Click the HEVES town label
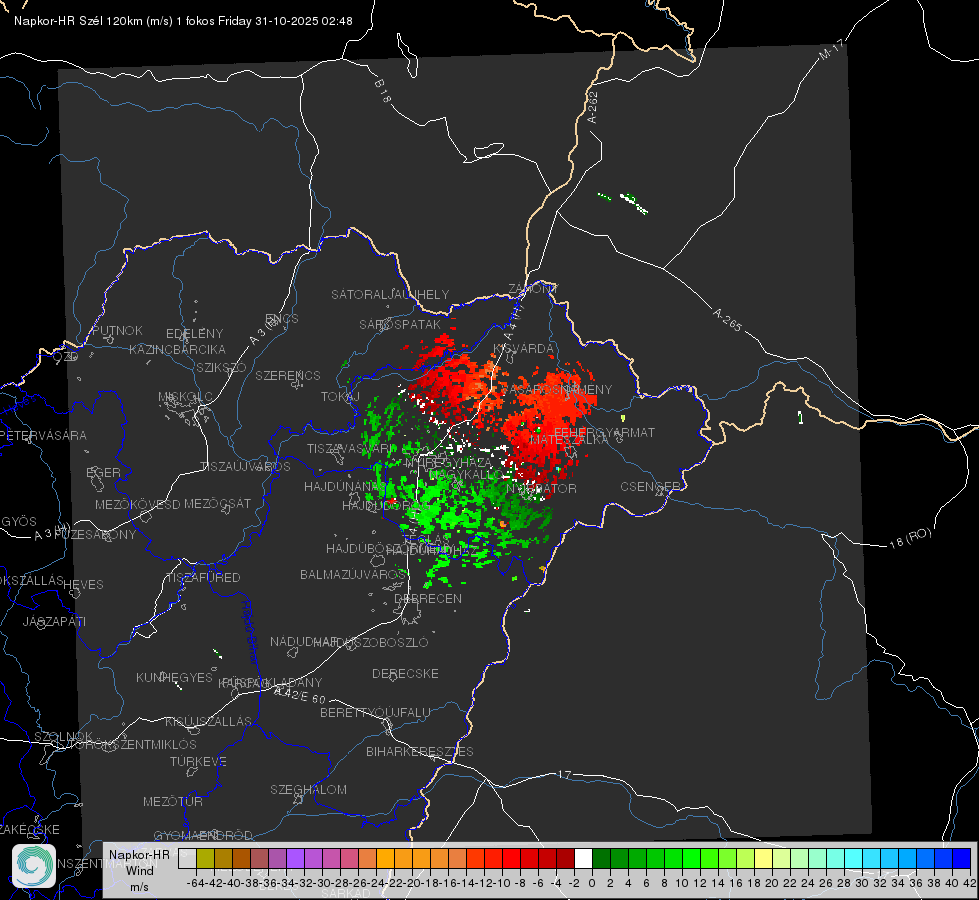Screen dimensions: 979x900 [x=84, y=585]
